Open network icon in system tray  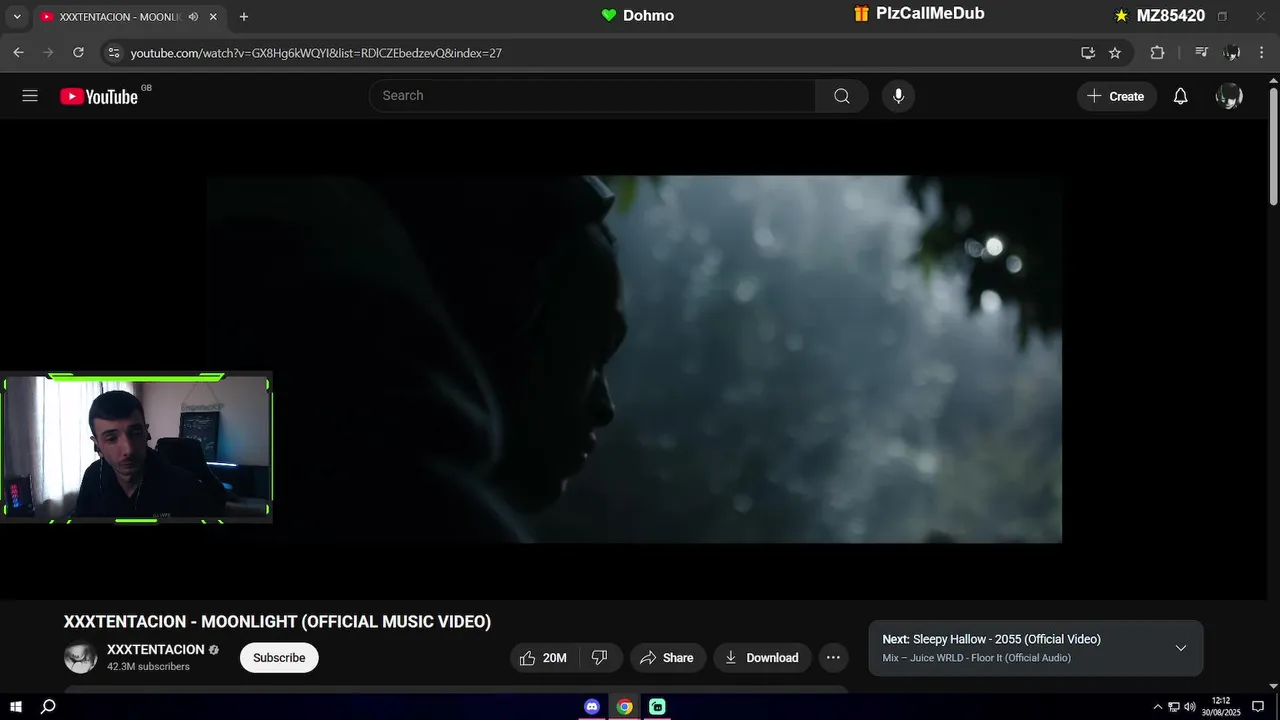click(1174, 707)
